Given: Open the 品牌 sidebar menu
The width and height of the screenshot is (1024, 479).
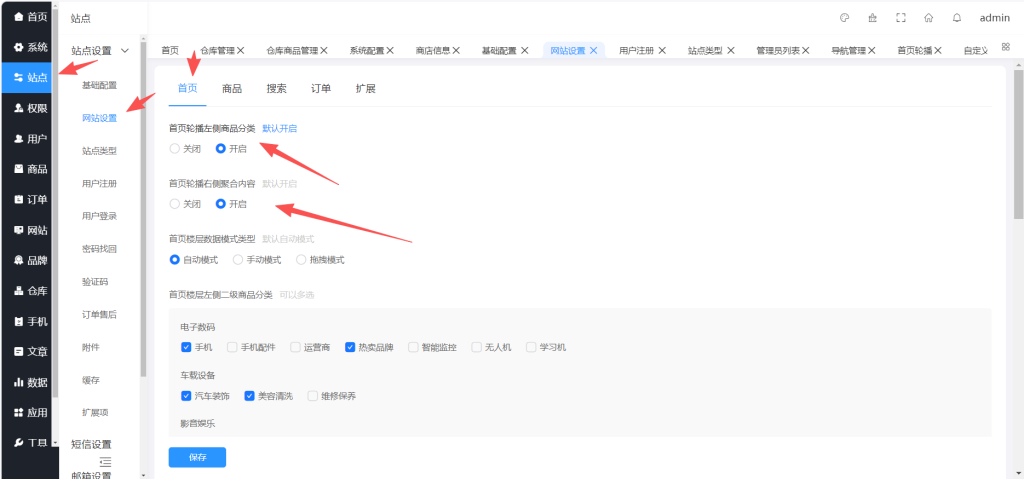Looking at the screenshot, I should pos(29,260).
